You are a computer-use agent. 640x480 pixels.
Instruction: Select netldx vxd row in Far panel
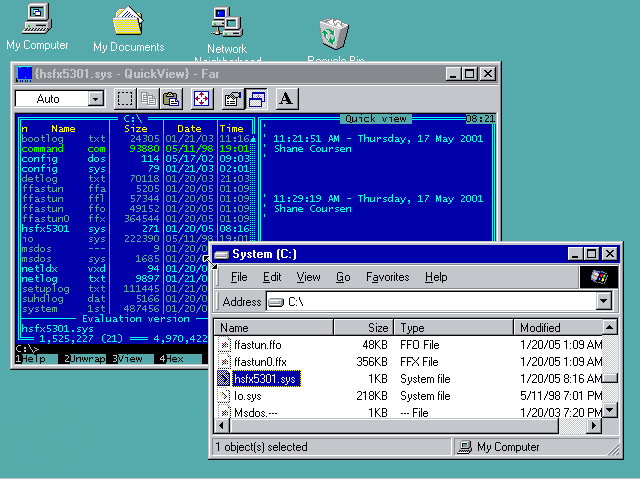point(114,269)
